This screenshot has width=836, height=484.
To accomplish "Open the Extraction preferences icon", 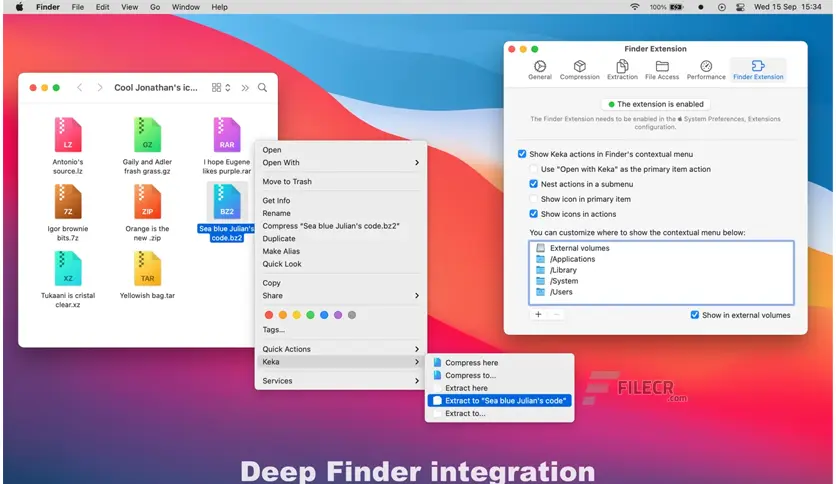I will (621, 67).
